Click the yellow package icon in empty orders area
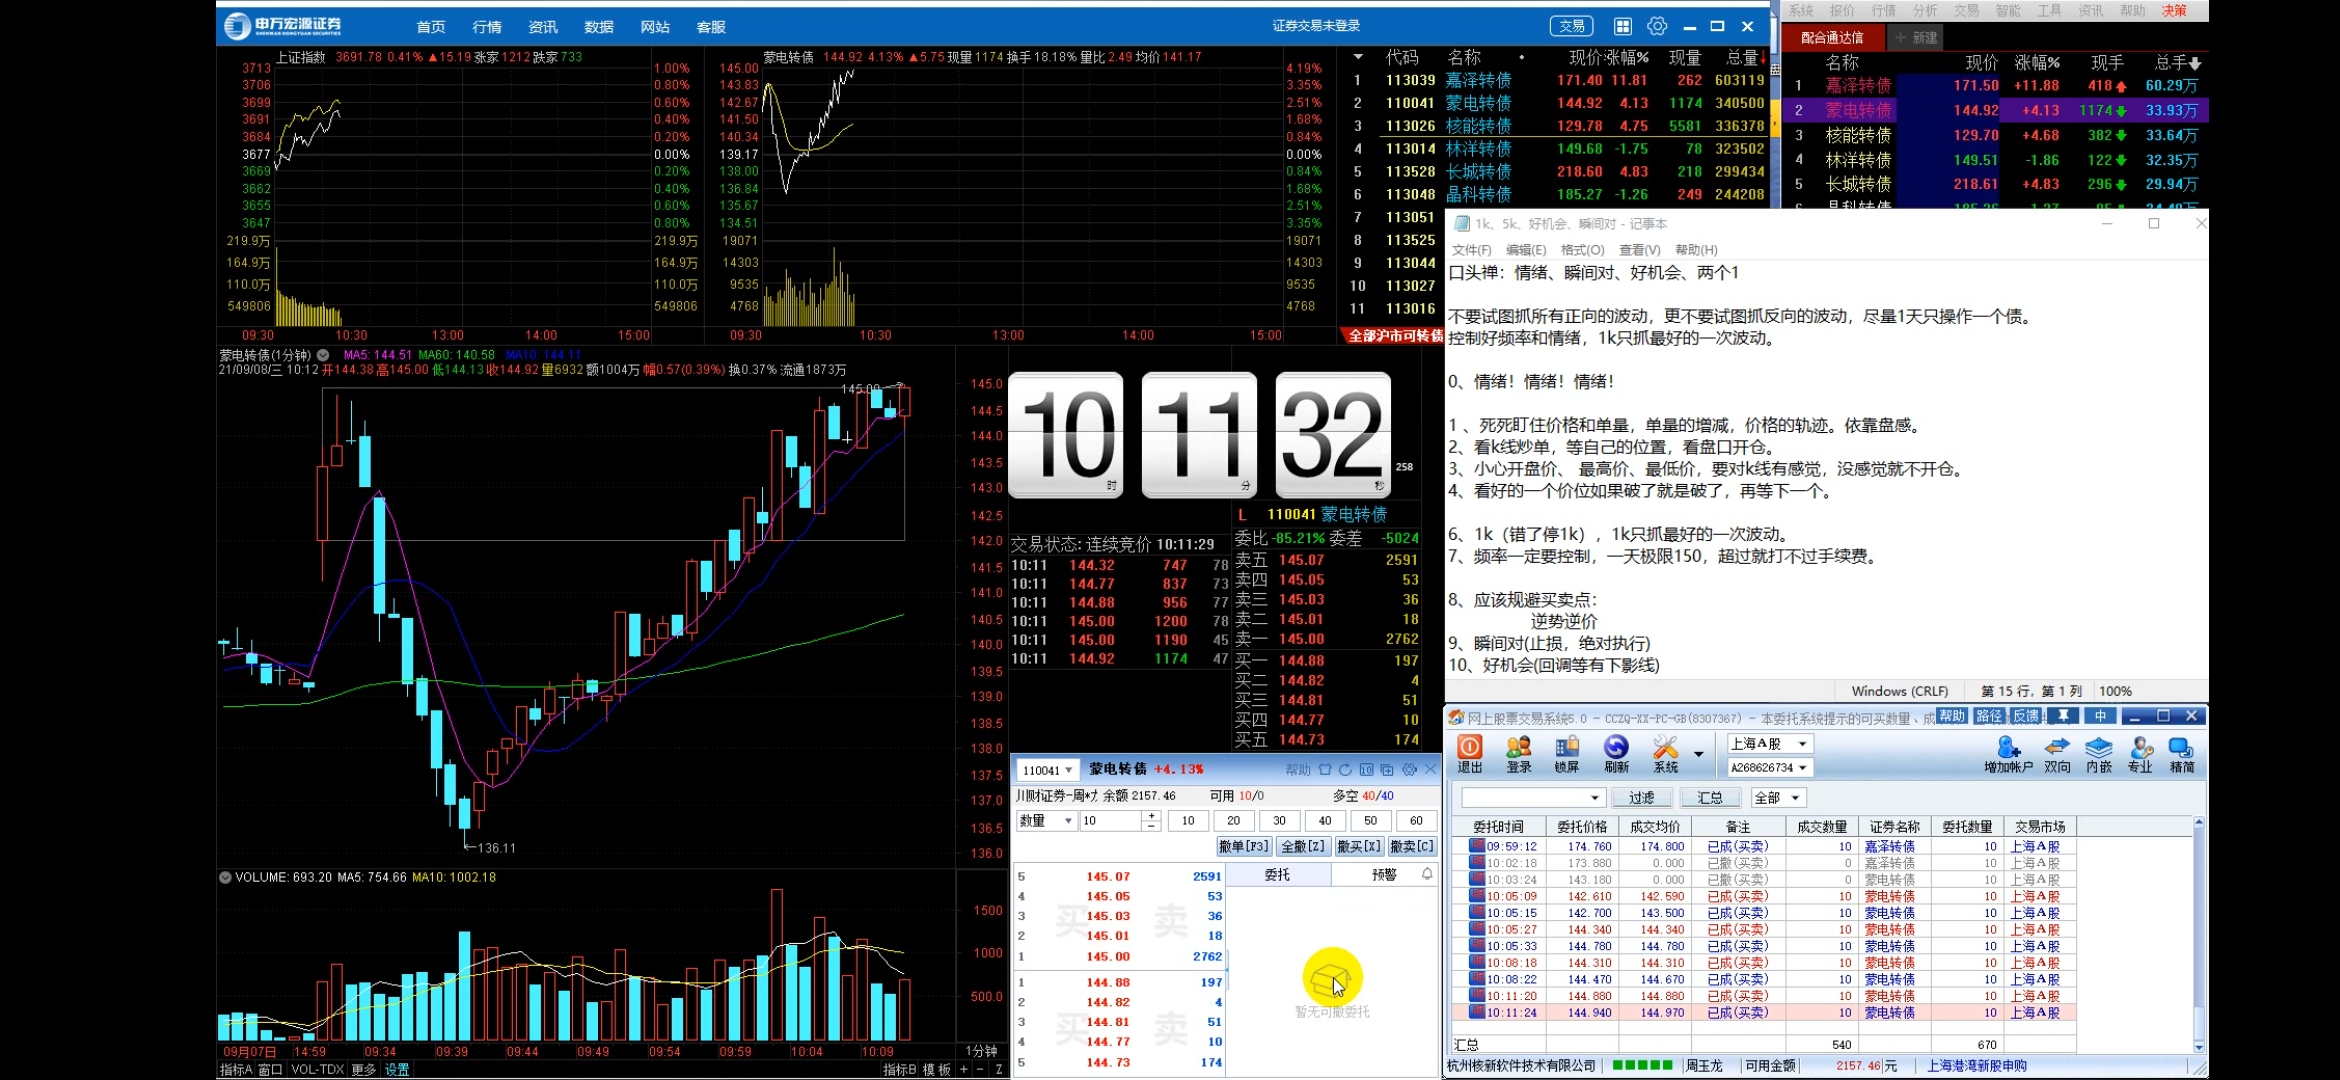 pos(1332,977)
